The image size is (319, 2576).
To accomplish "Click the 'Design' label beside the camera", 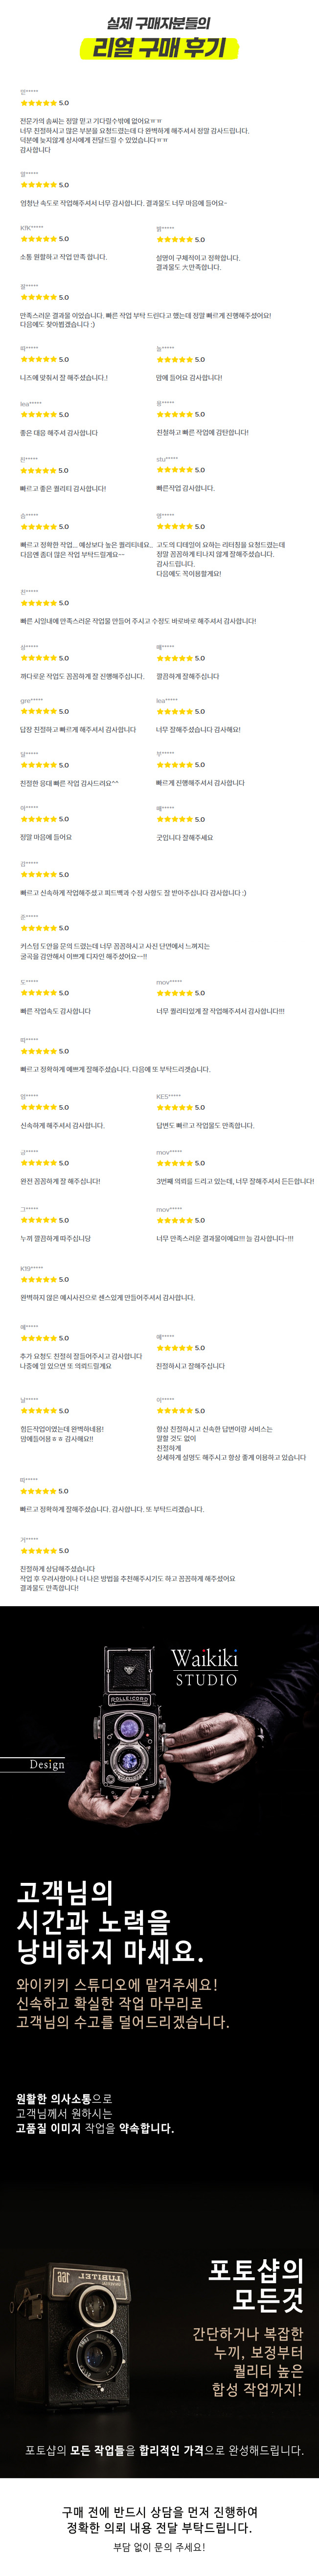I will point(47,1764).
